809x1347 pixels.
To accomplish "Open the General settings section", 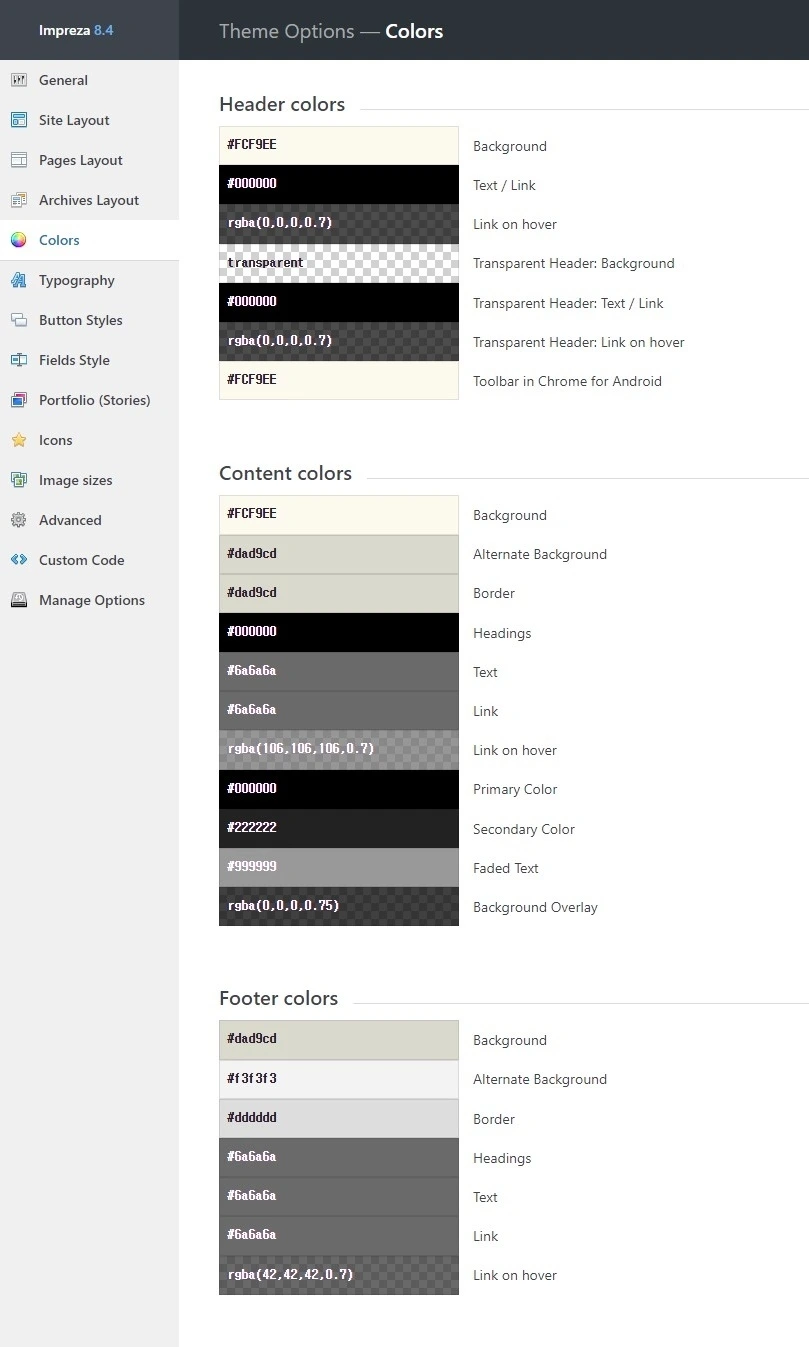I will [x=89, y=80].
